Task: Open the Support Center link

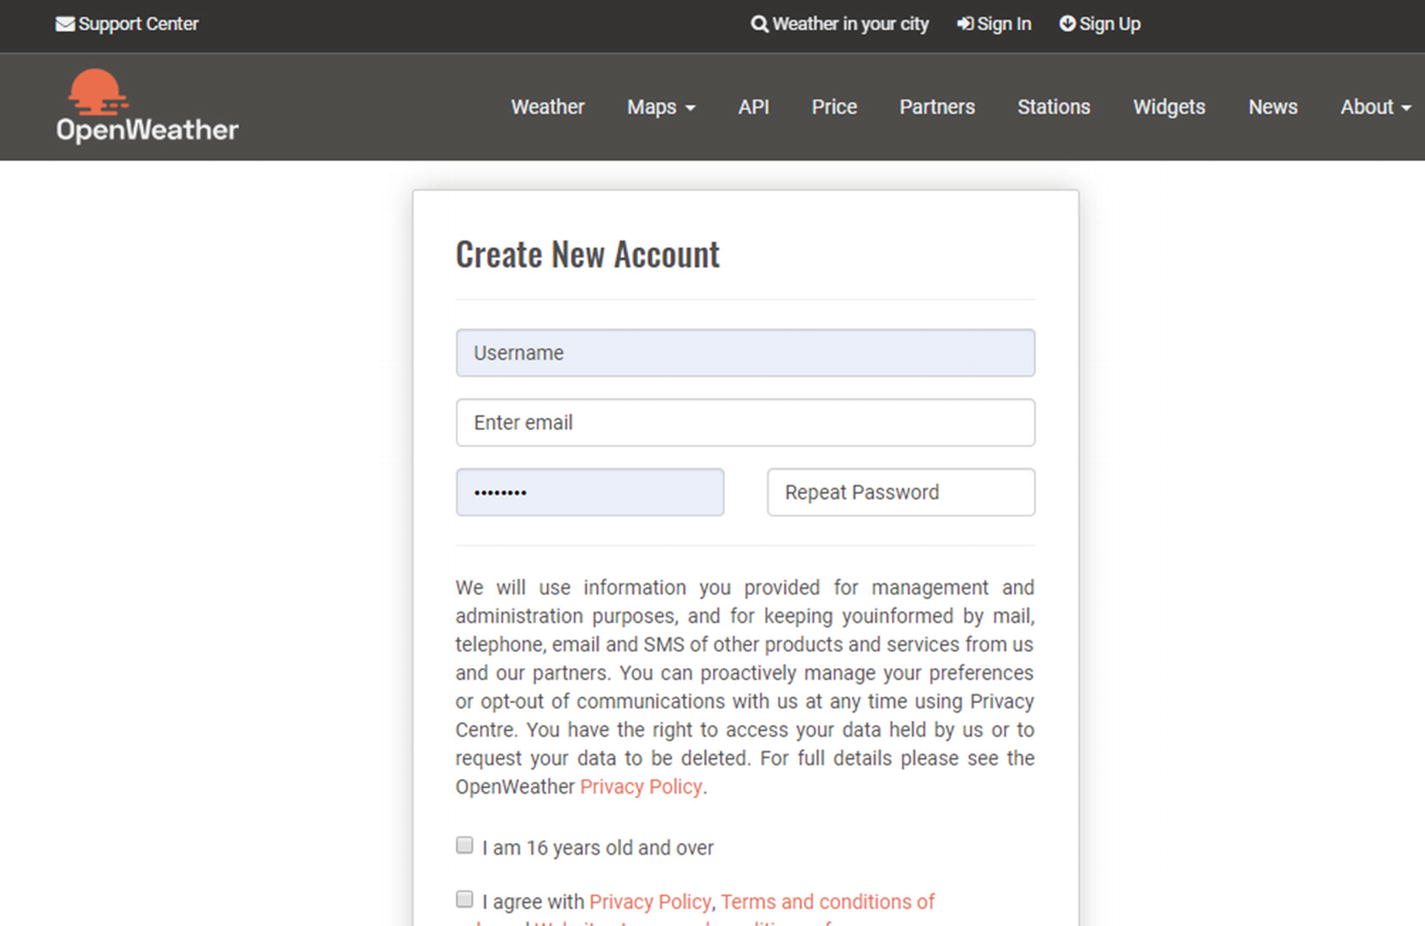Action: [127, 24]
